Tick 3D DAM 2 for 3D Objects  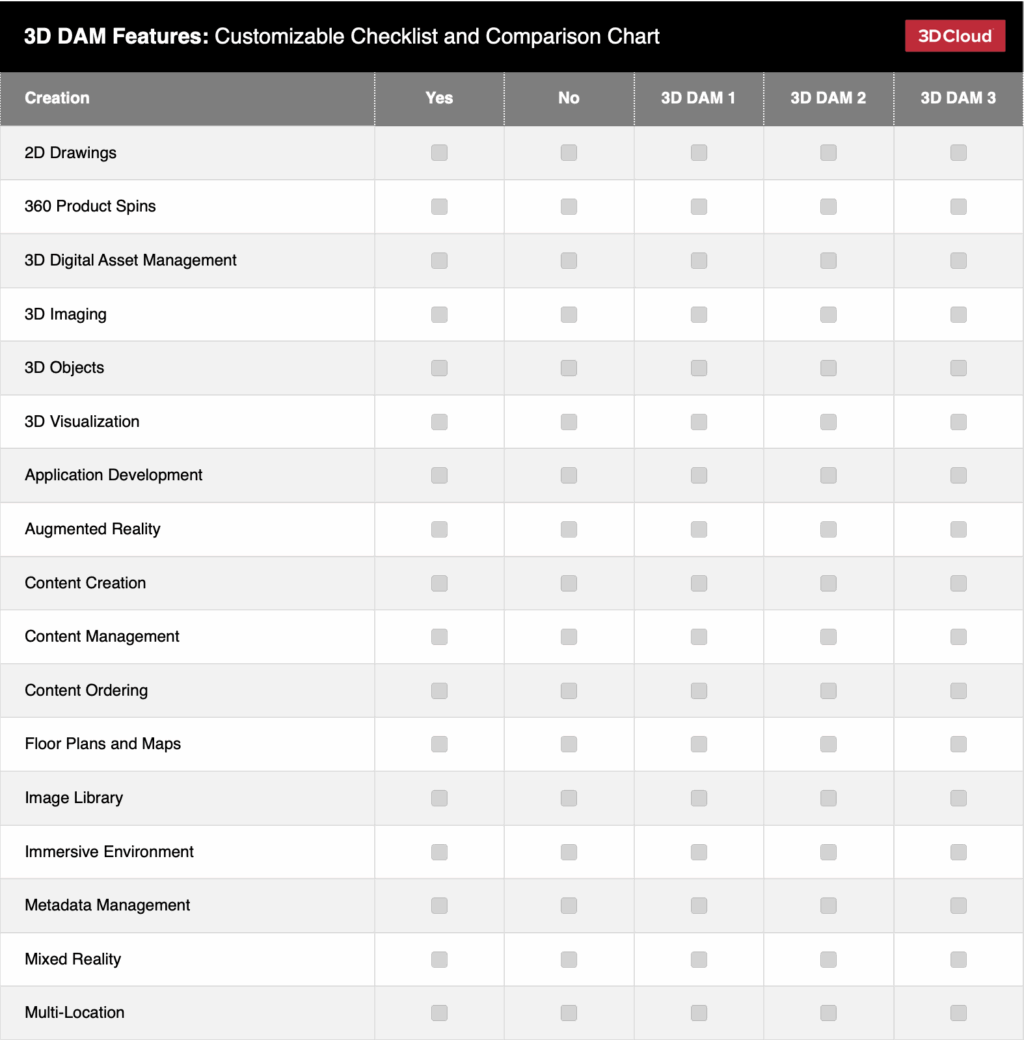(x=828, y=368)
